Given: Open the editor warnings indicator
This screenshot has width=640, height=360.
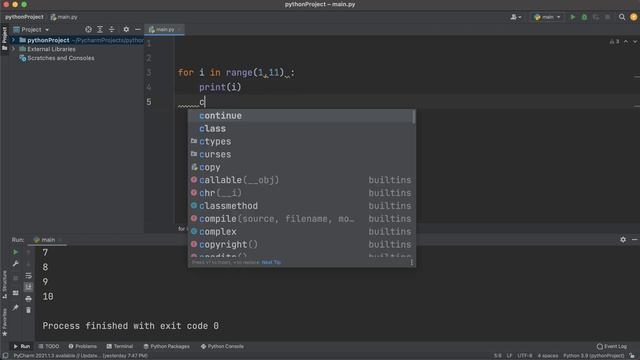Looking at the screenshot, I should click(x=614, y=42).
